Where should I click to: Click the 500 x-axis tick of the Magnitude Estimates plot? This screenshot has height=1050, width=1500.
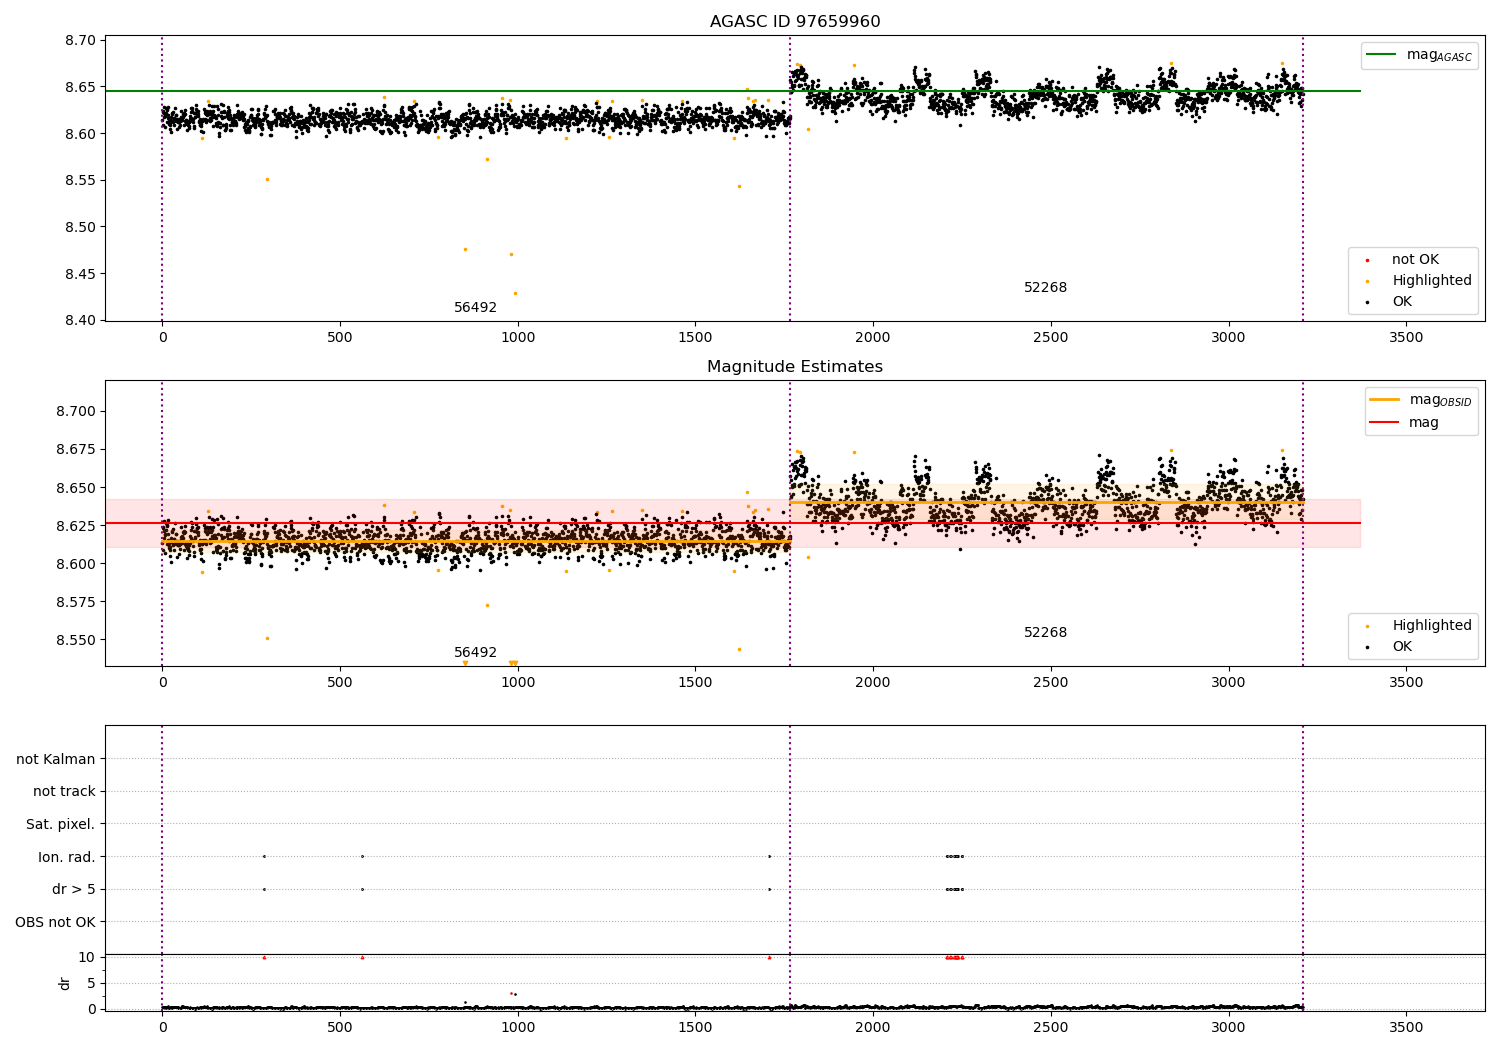tap(340, 683)
